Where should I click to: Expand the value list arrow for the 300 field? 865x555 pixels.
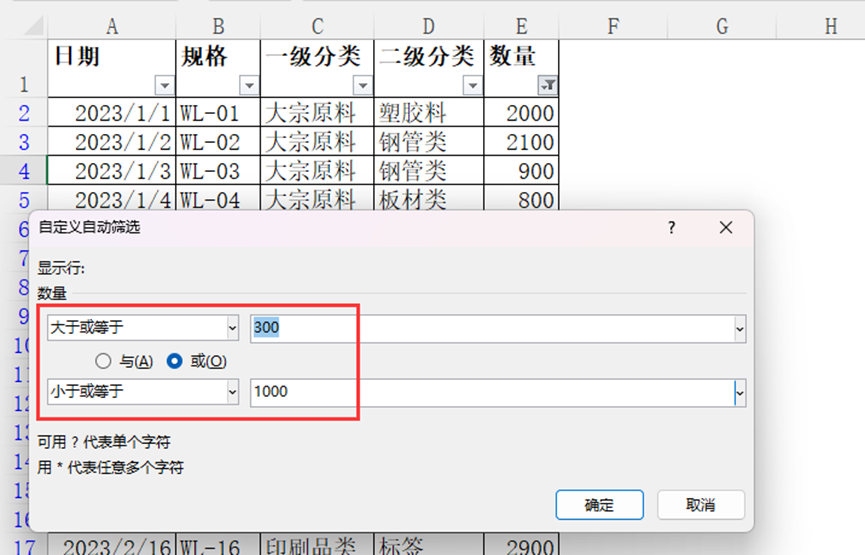click(x=740, y=329)
